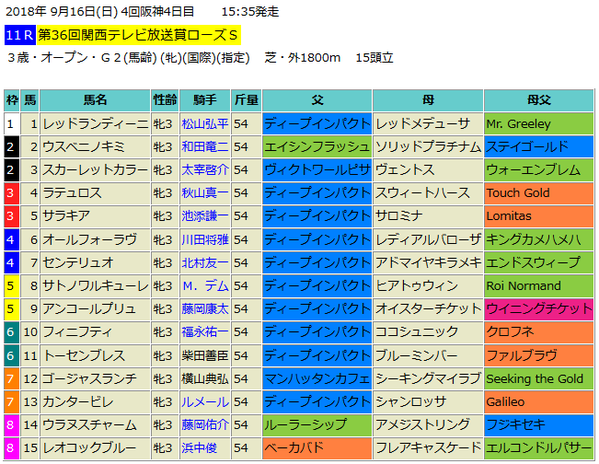Click sire cell ルーラーシップ

click(317, 425)
